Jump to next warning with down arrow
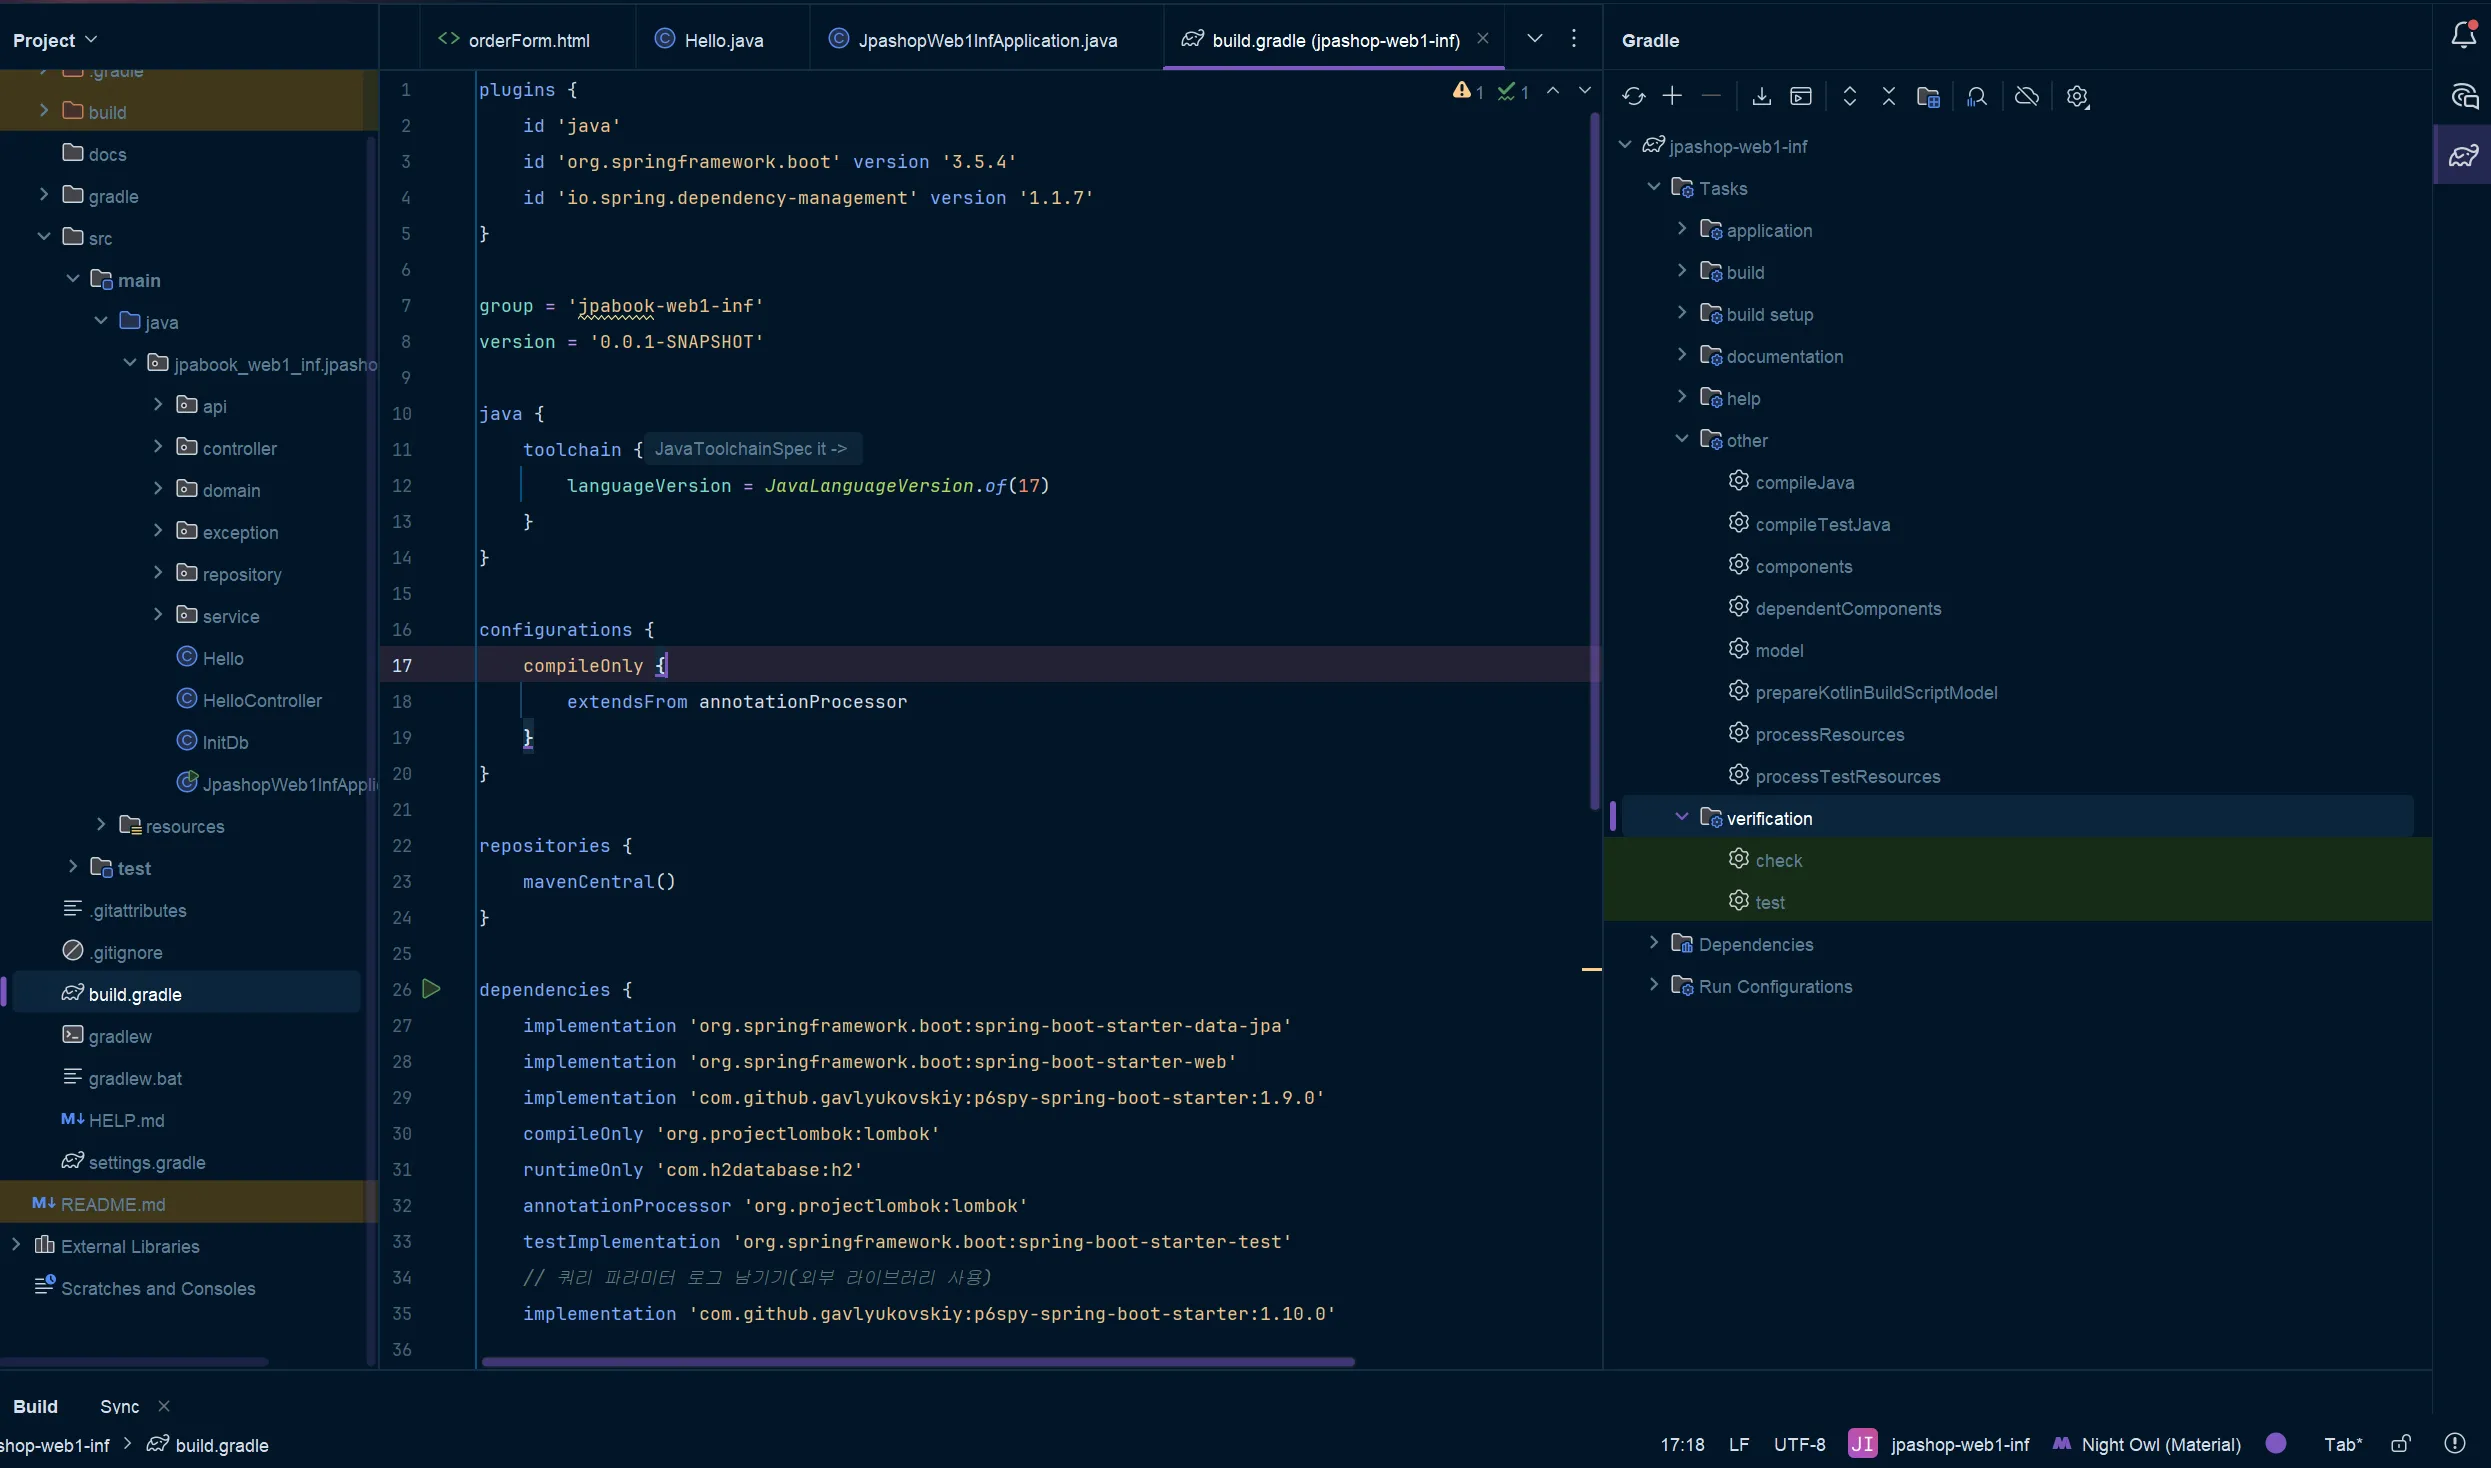The image size is (2491, 1468). click(1585, 90)
